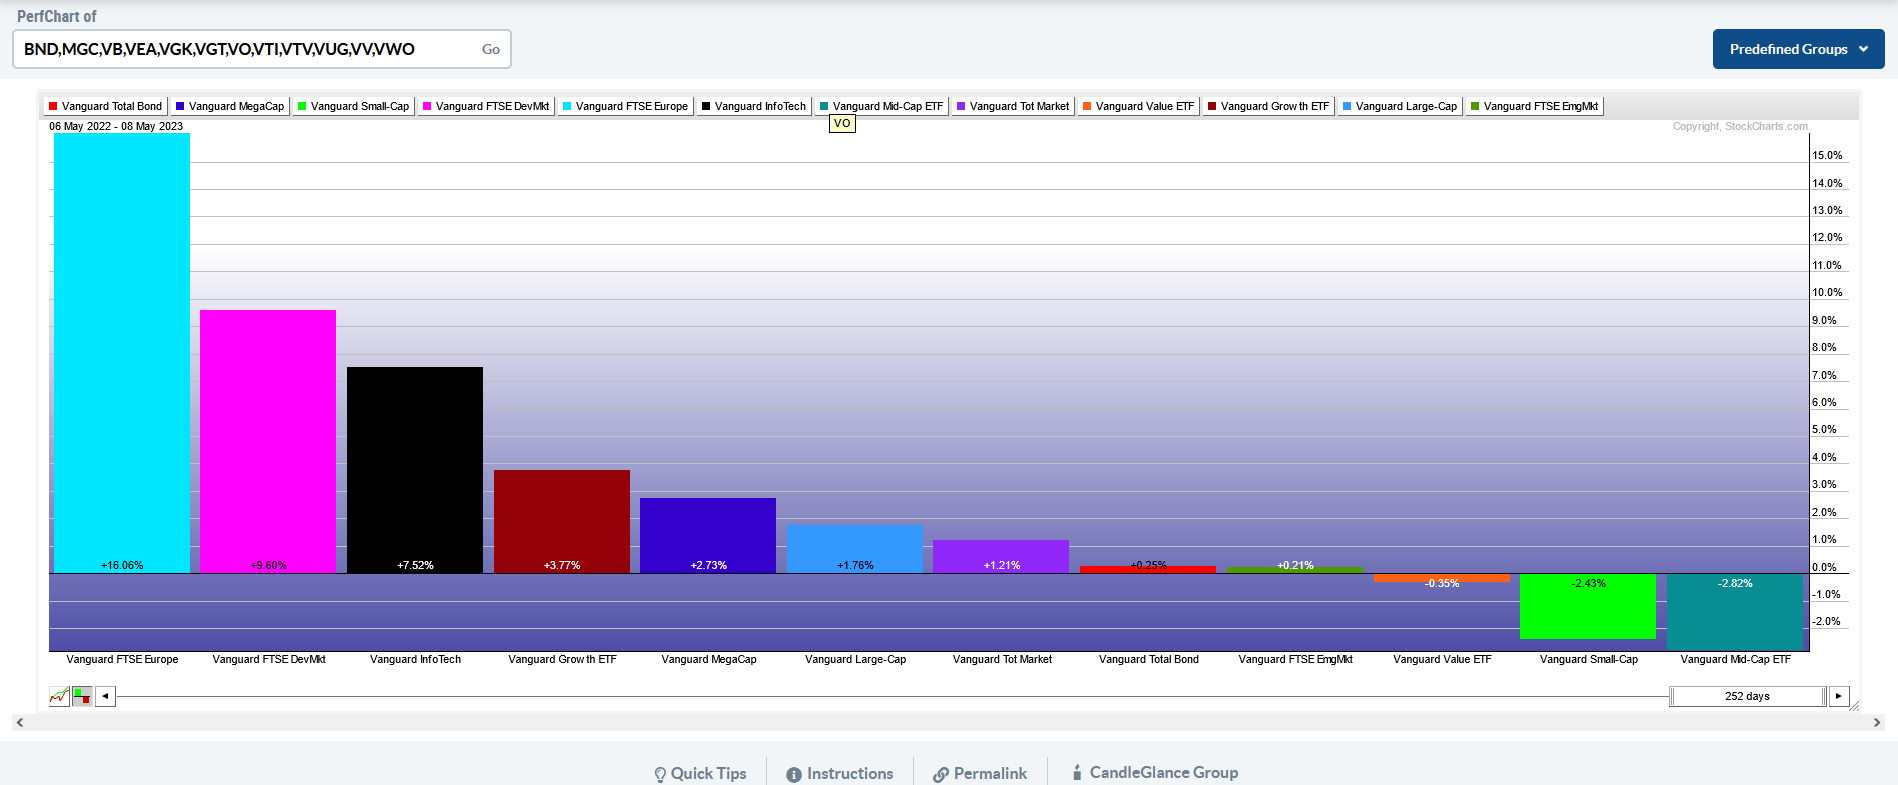The image size is (1898, 785).
Task: Click the light blue Vanguard Large-Cap bar
Action: tap(855, 549)
